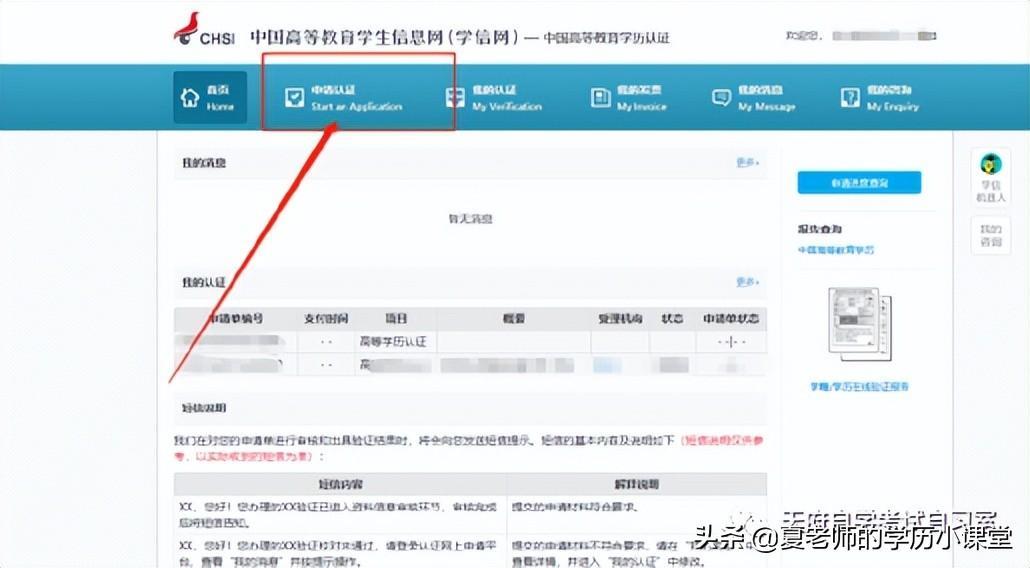Viewport: 1030px width, 568px height.
Task: Click the My Verification icon
Action: [x=455, y=98]
